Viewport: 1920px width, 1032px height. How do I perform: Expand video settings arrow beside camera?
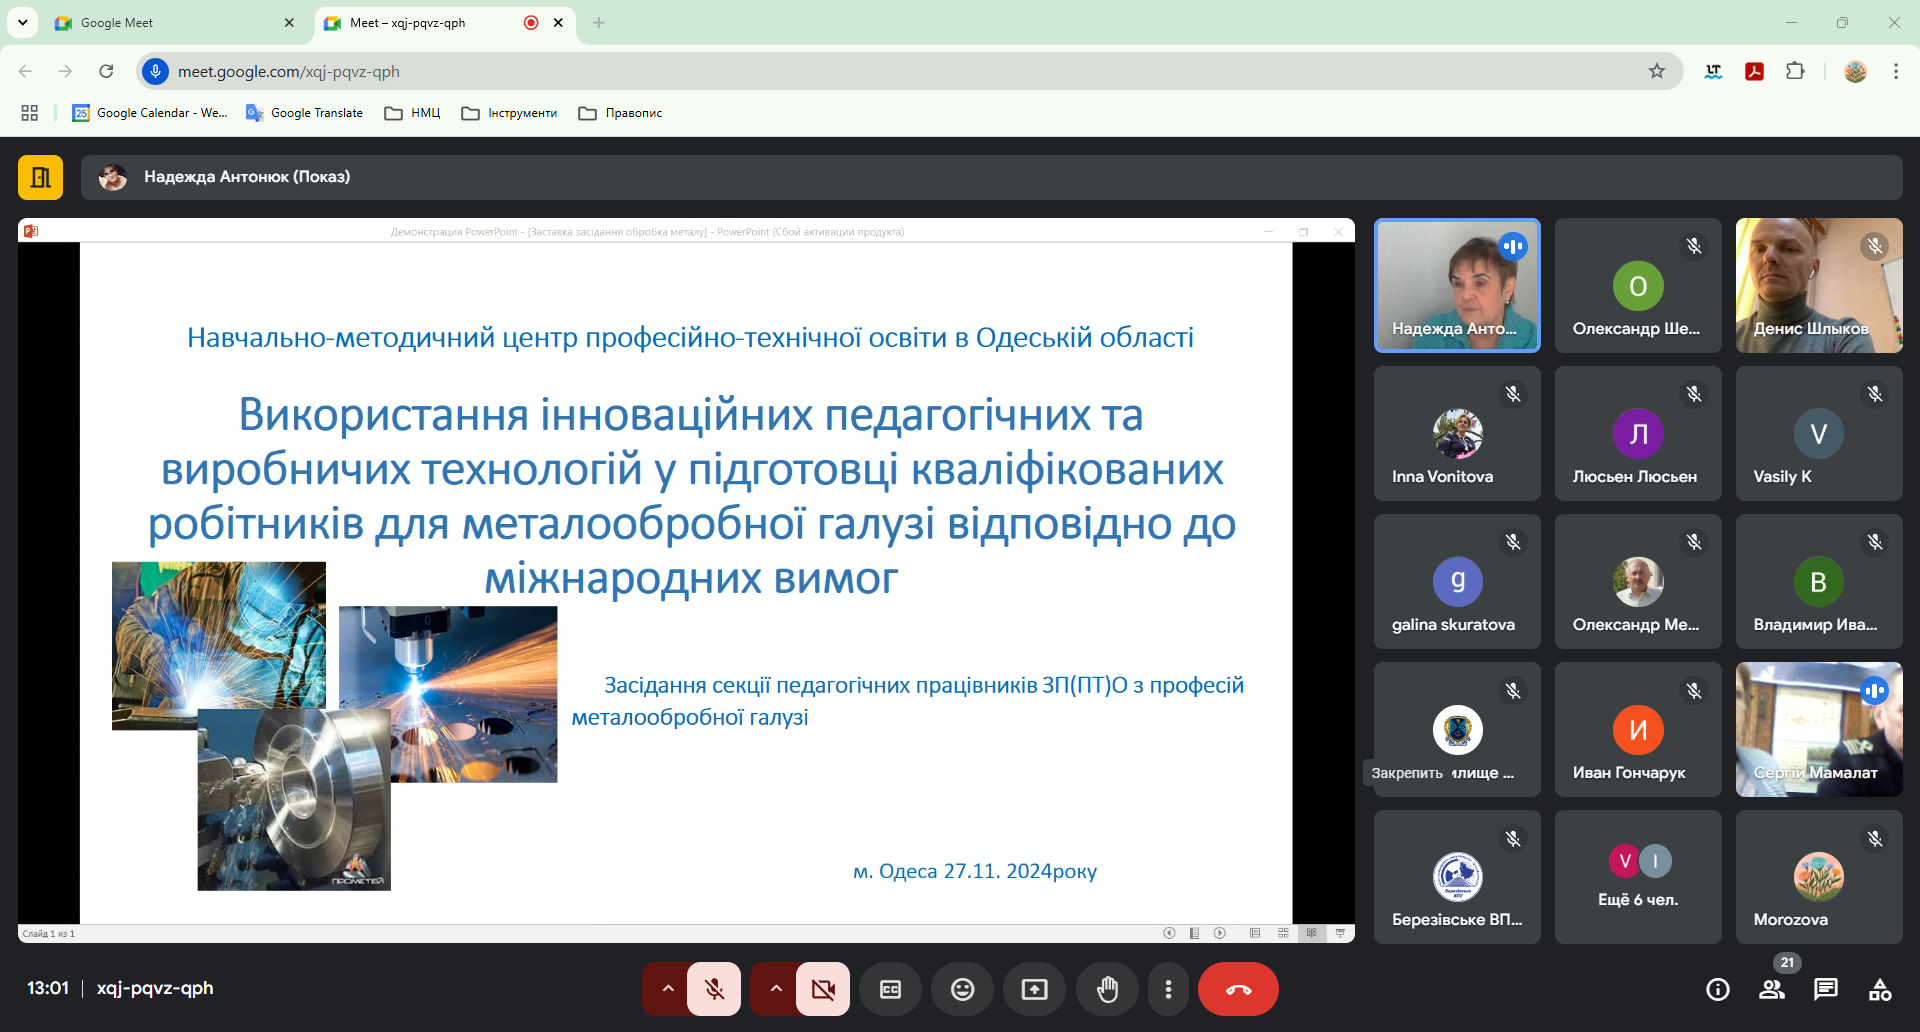click(x=776, y=989)
